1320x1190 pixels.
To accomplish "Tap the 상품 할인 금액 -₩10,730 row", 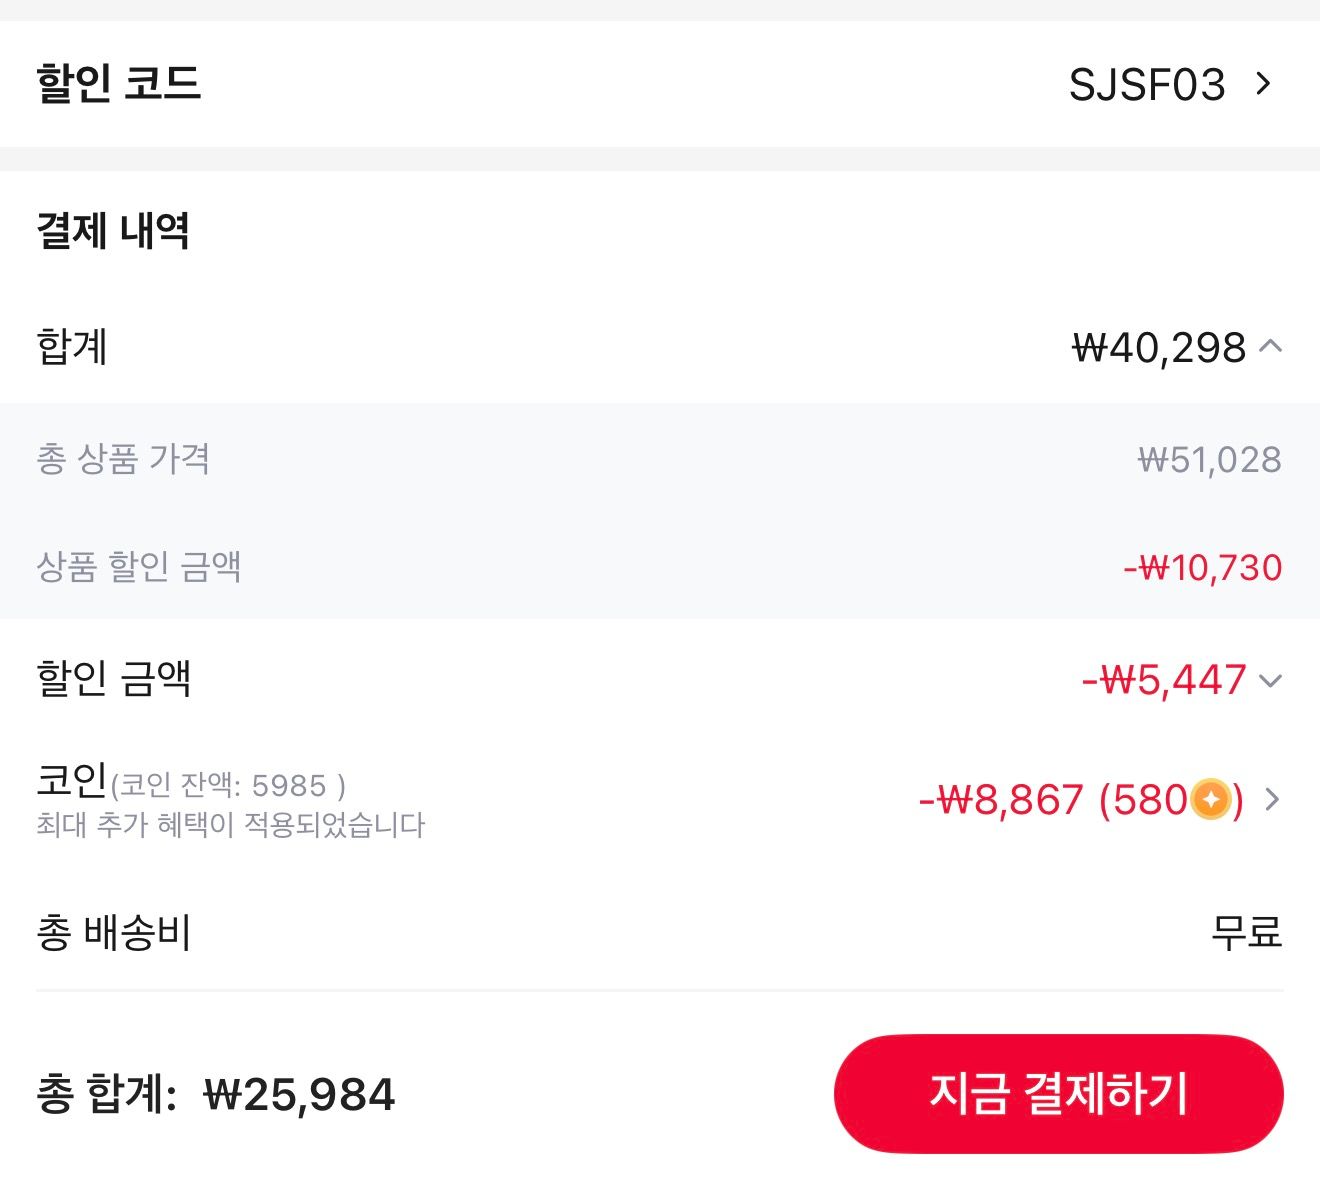I will tap(660, 566).
